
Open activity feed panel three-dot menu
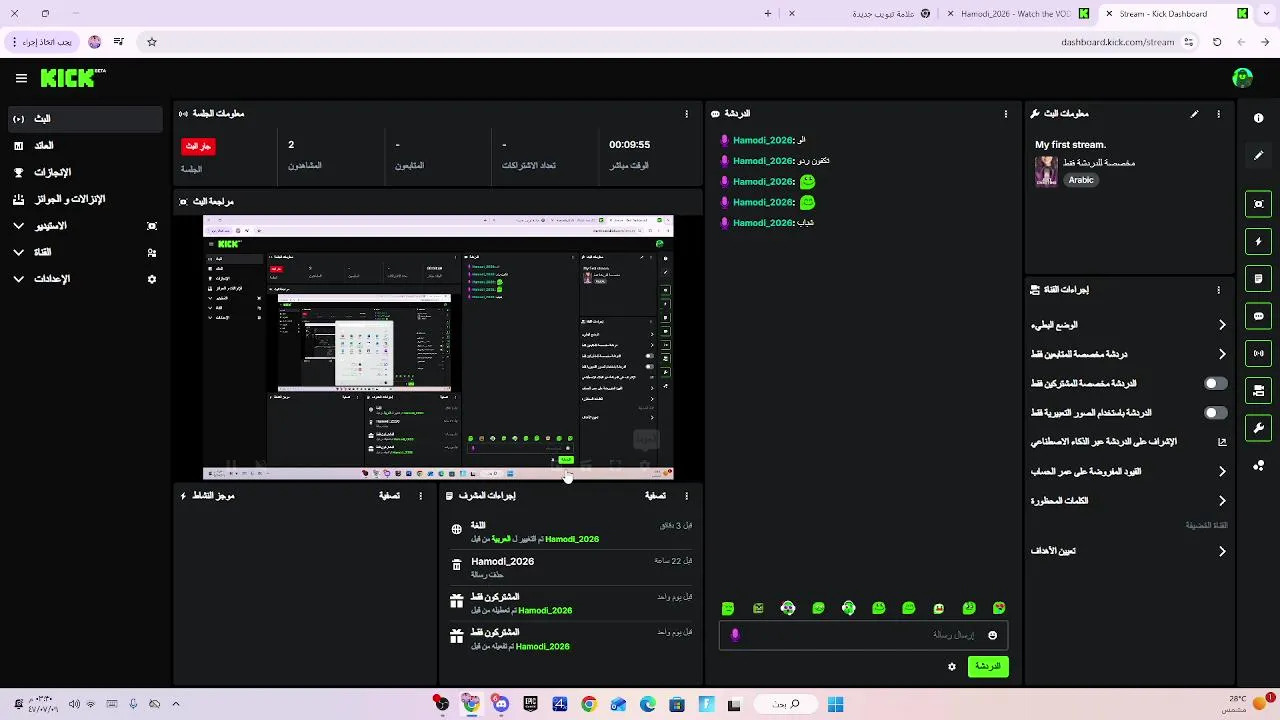[420, 496]
